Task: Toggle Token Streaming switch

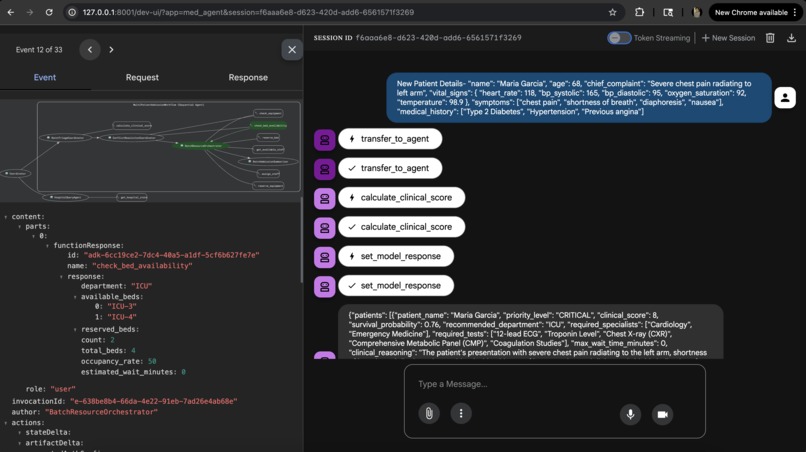Action: pos(619,38)
